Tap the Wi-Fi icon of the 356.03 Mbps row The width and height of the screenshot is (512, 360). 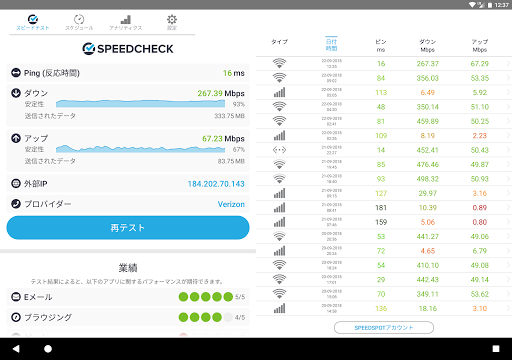click(x=279, y=78)
